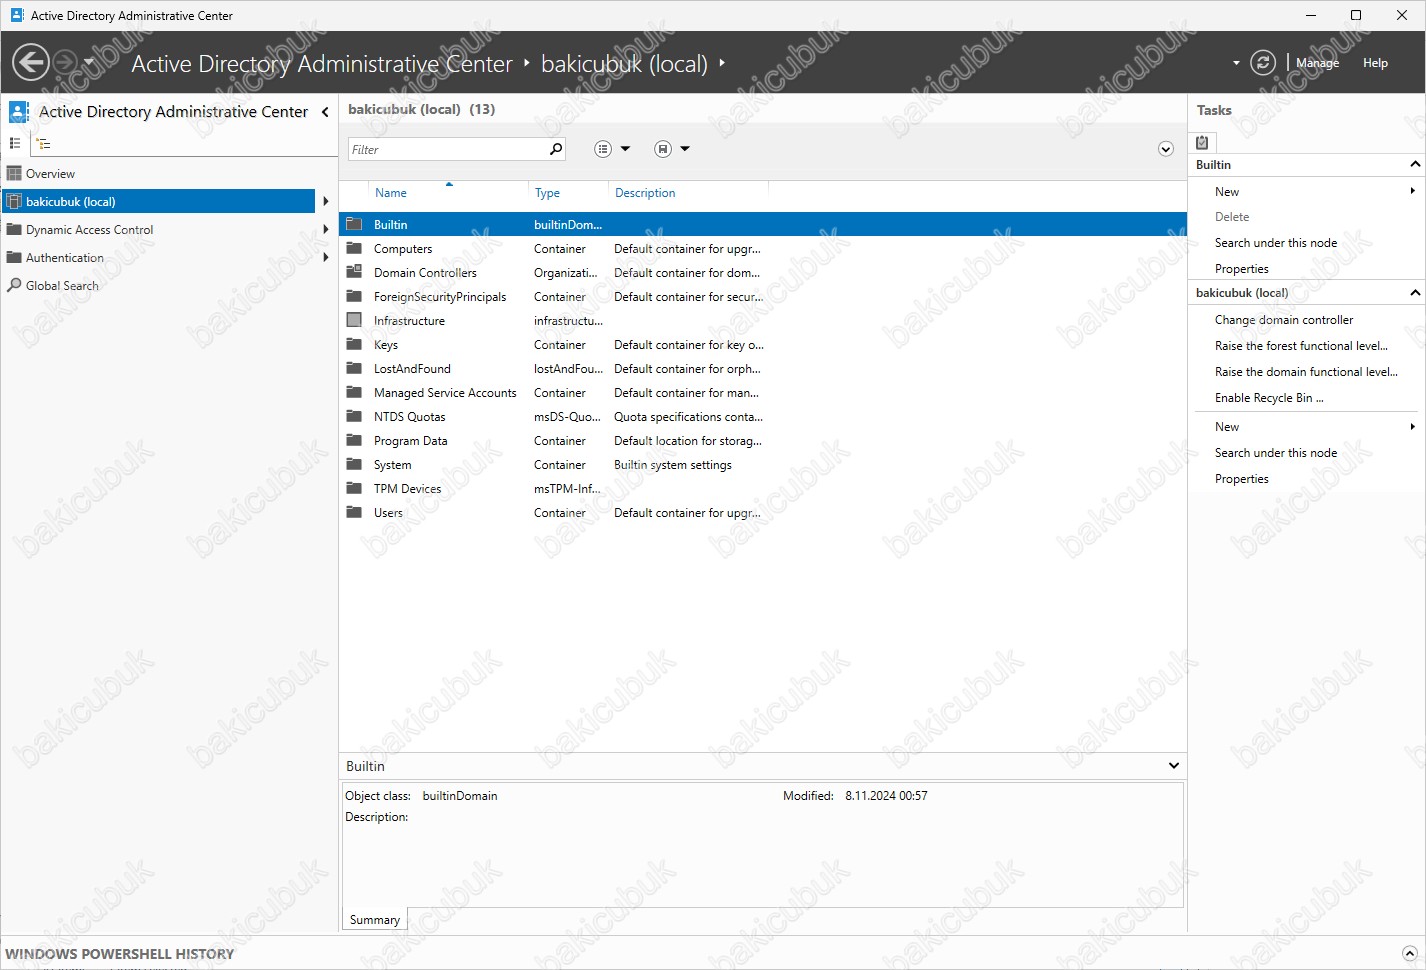
Task: Sort by Type column header
Action: [x=547, y=193]
